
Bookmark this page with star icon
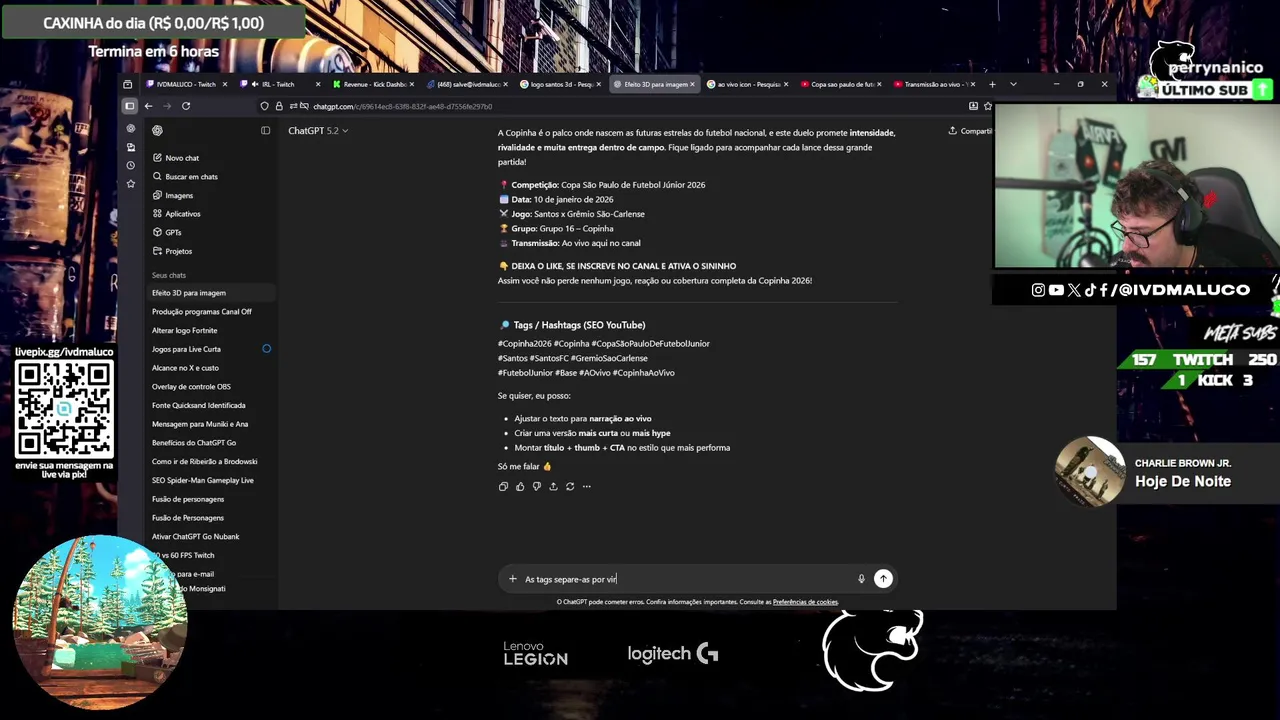988,106
